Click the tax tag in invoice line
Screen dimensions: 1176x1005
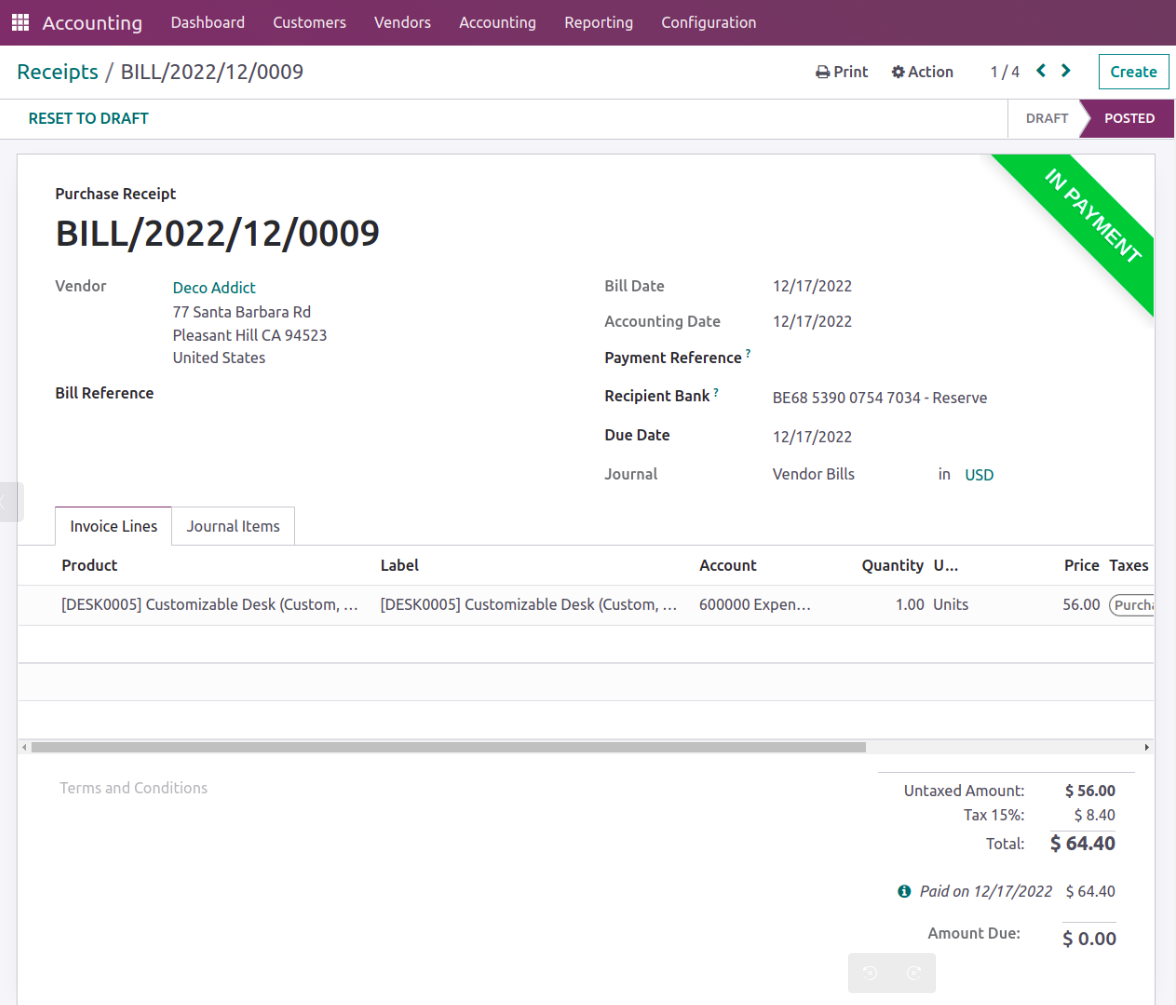click(1132, 605)
